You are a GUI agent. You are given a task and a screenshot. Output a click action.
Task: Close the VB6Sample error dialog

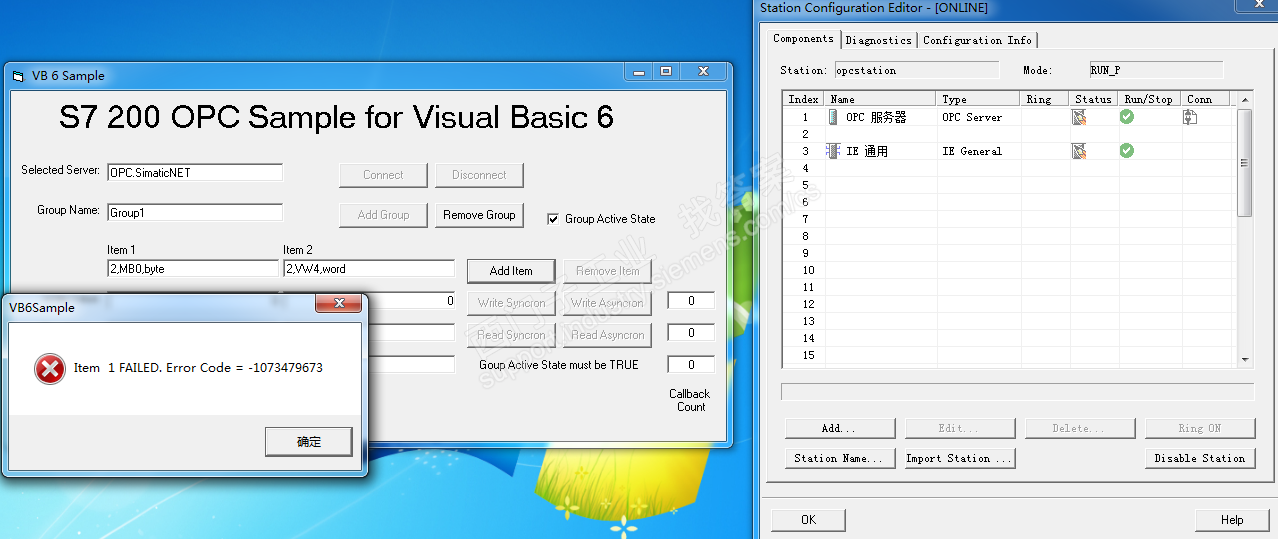[339, 302]
